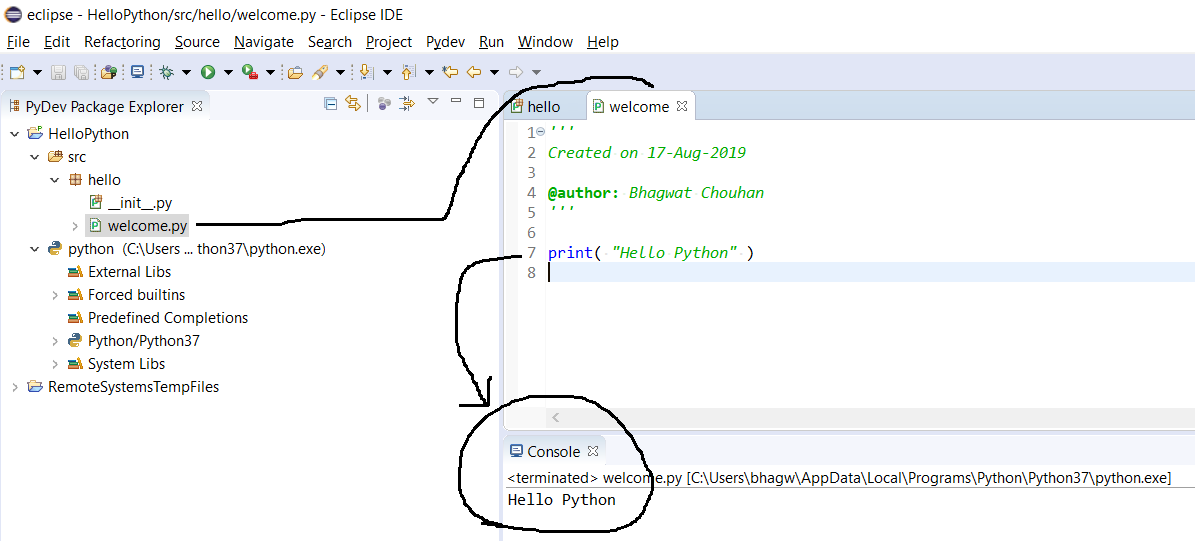1195x541 pixels.
Task: Click the 'Created on 17-Aug-2019' comment line
Action: 646,152
